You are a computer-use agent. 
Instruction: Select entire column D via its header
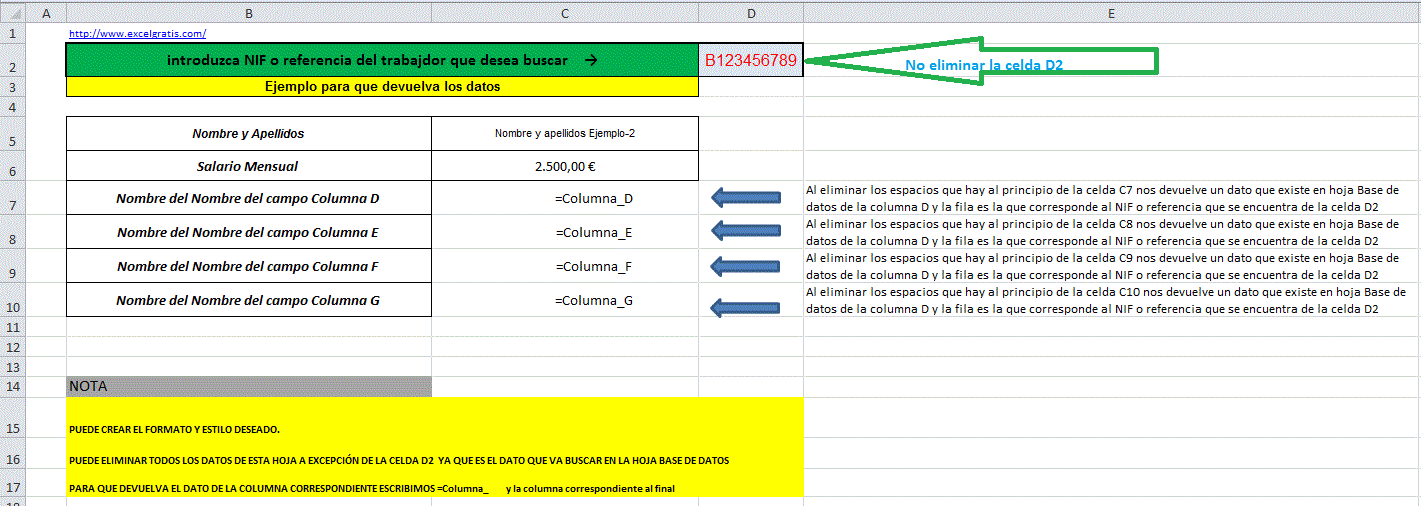tap(751, 12)
